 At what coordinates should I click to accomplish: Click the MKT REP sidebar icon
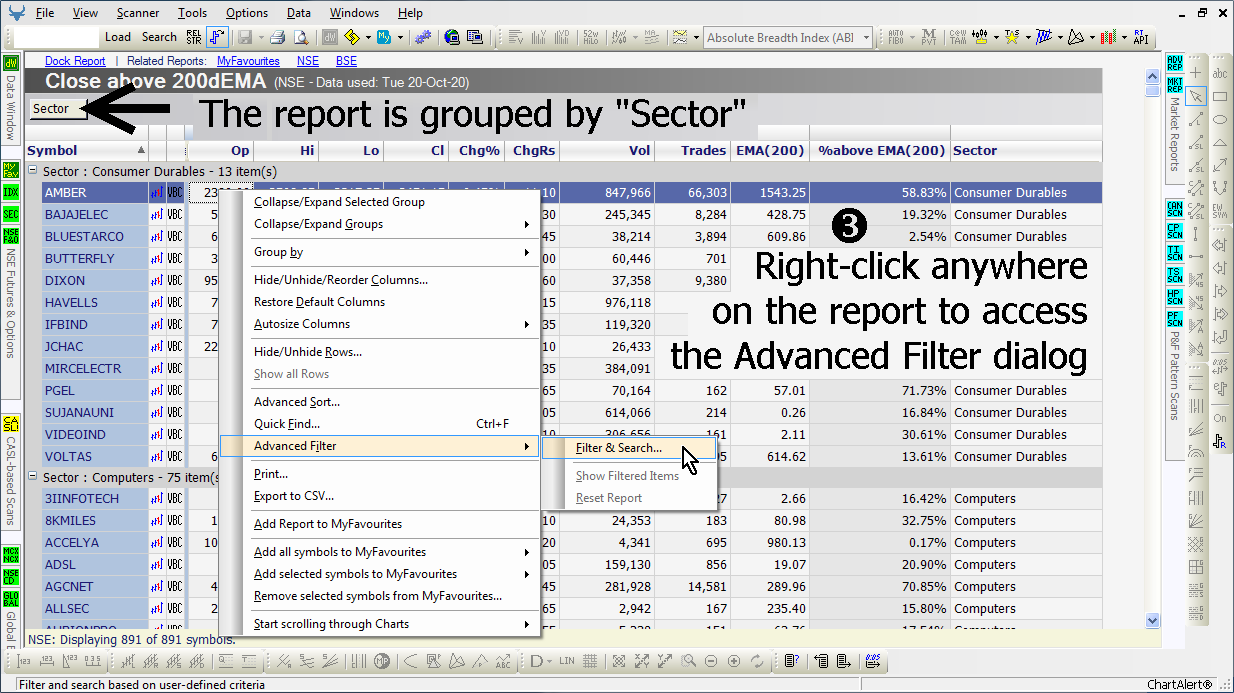[1175, 83]
